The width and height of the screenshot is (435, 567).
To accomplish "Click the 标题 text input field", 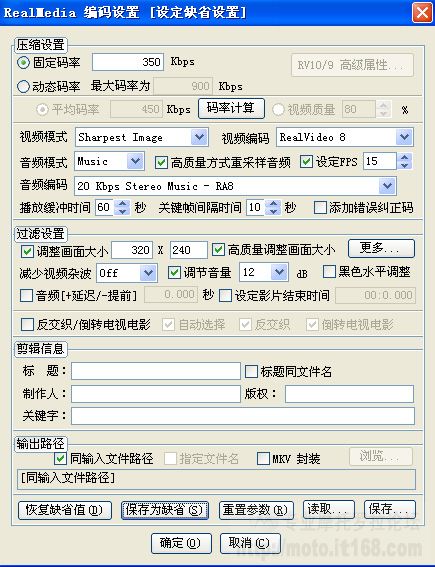I will 156,371.
